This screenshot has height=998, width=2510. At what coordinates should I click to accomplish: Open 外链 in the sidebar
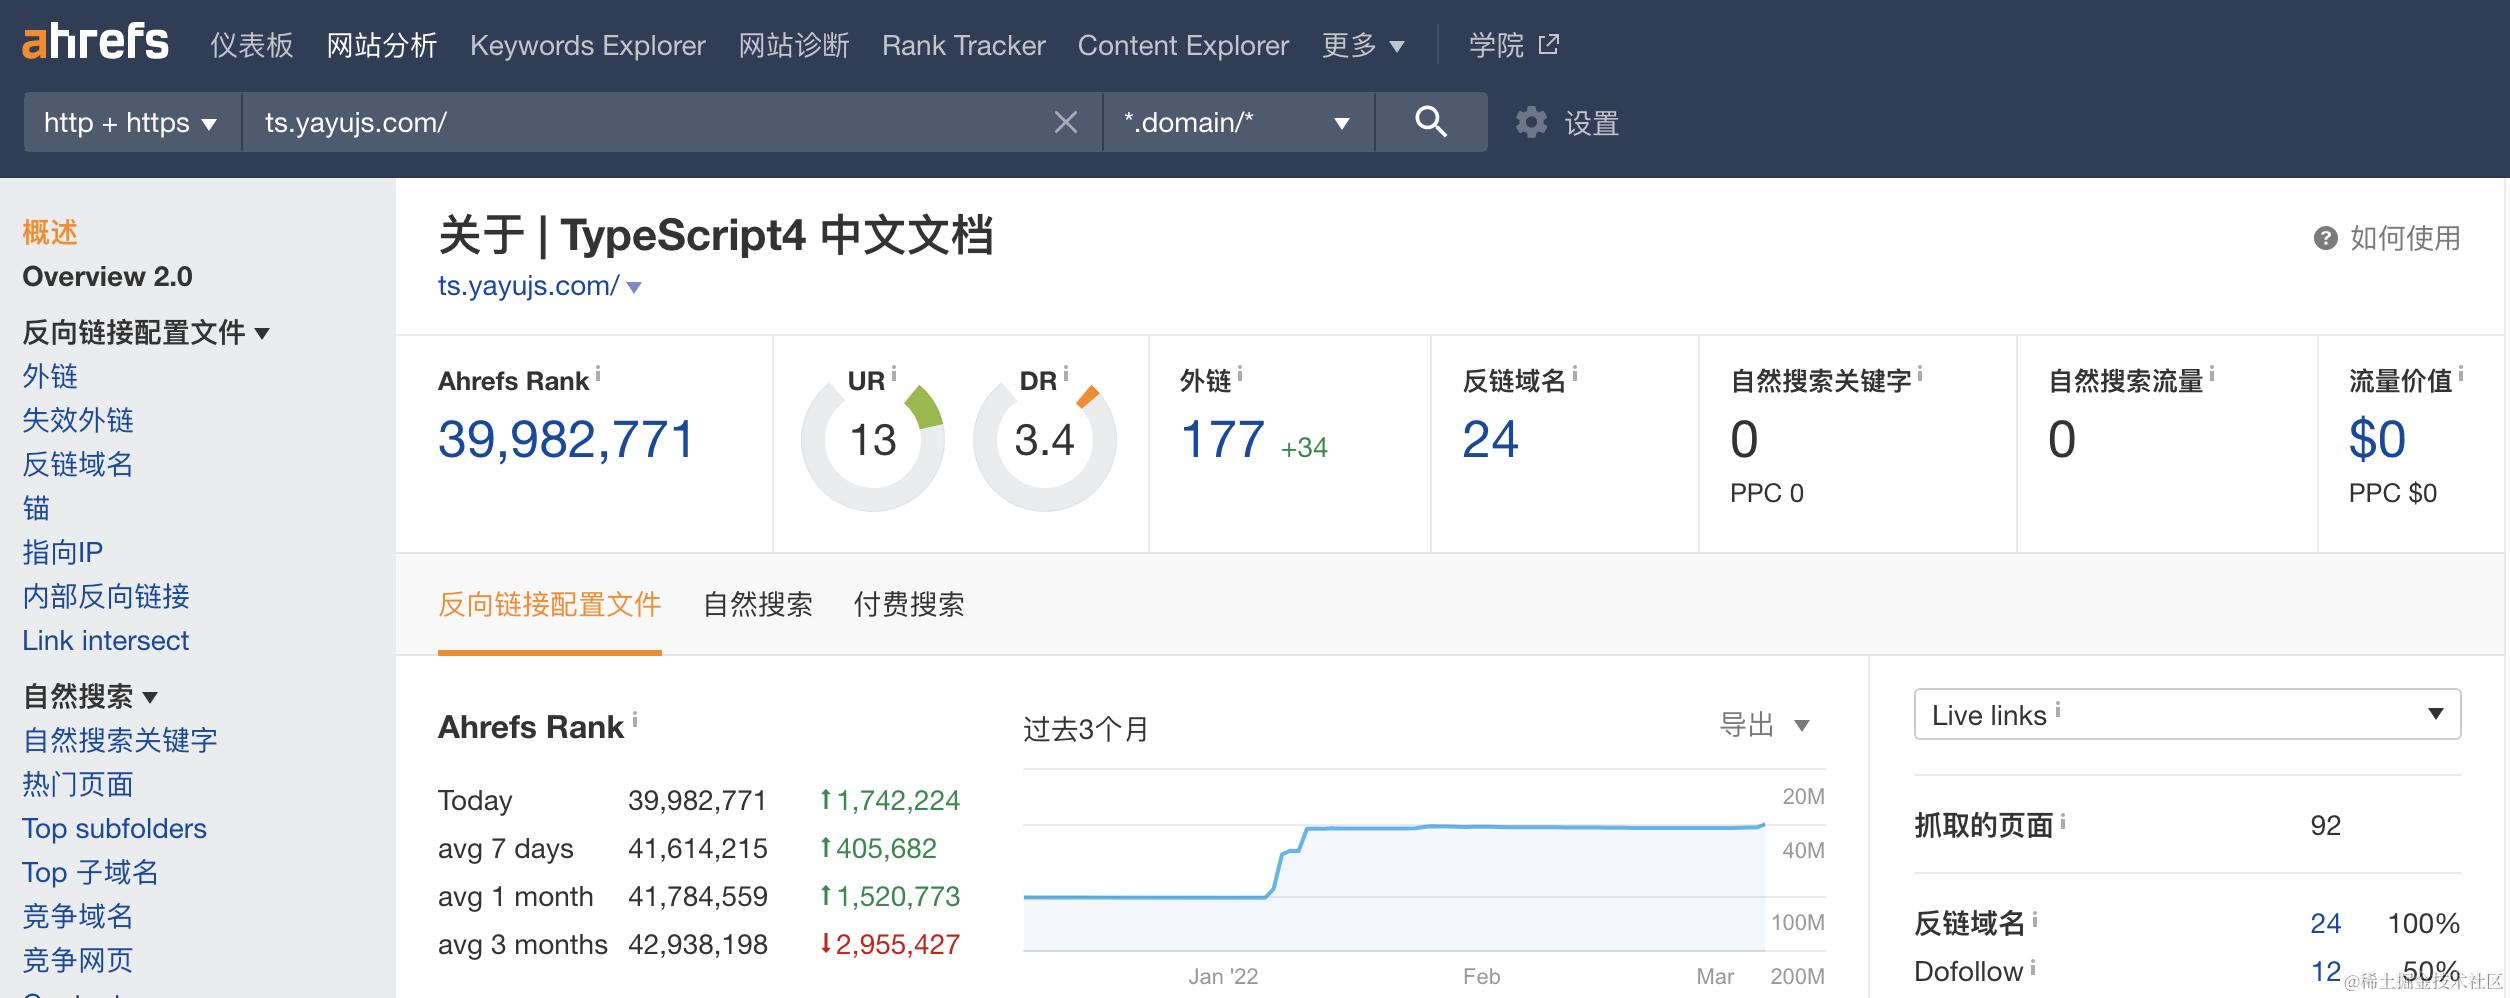(x=50, y=376)
